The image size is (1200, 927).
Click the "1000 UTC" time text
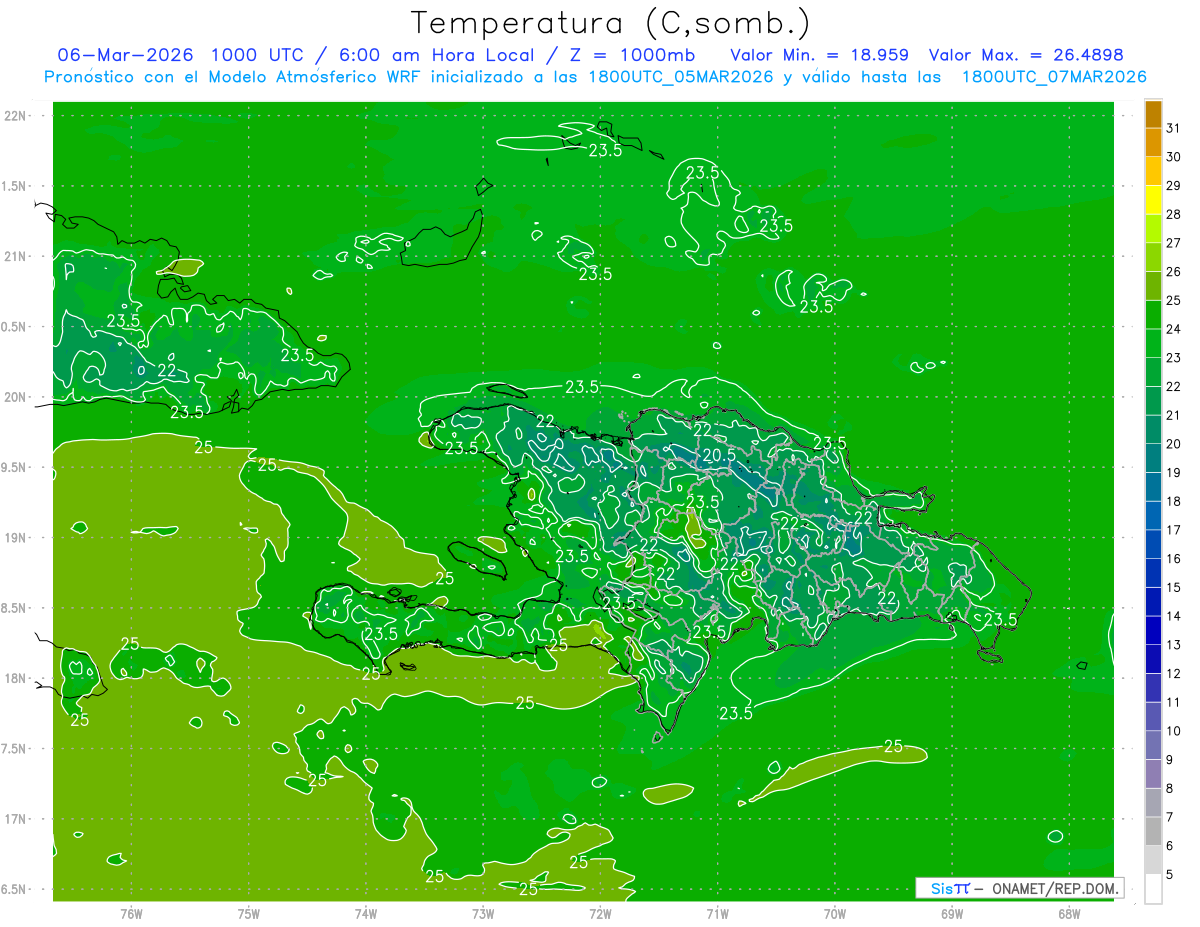click(x=257, y=54)
